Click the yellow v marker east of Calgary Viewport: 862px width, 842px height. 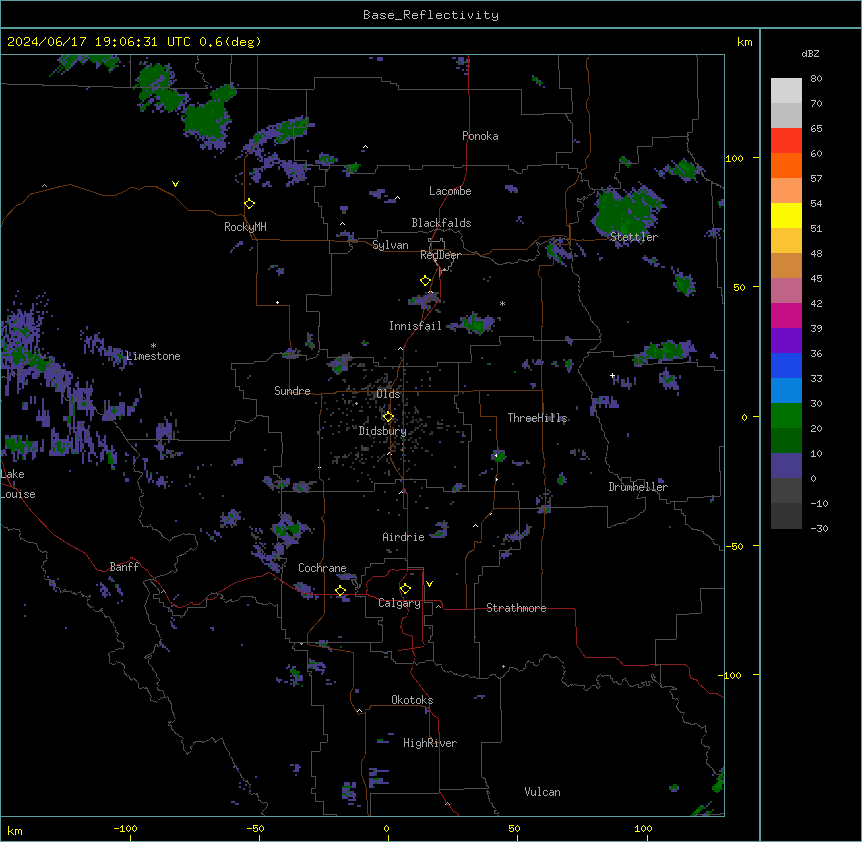[429, 584]
